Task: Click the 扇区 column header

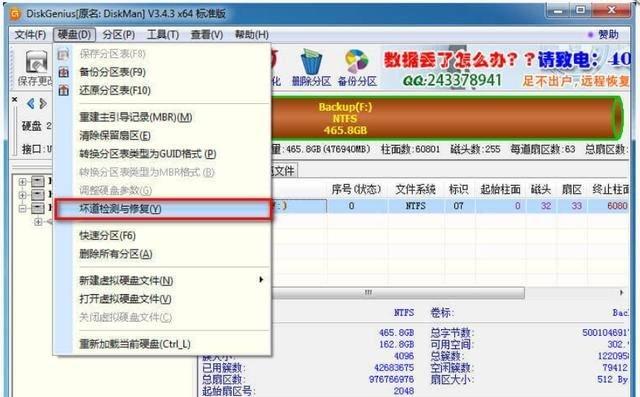Action: (571, 189)
